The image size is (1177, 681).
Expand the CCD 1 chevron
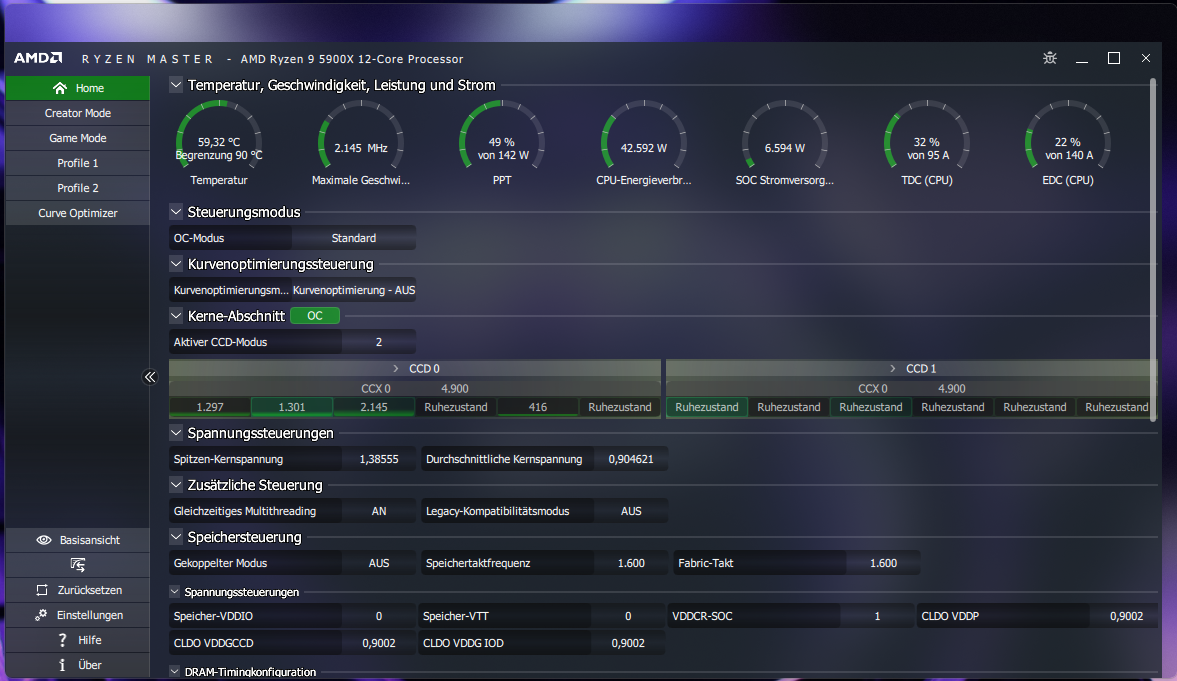pyautogui.click(x=893, y=369)
